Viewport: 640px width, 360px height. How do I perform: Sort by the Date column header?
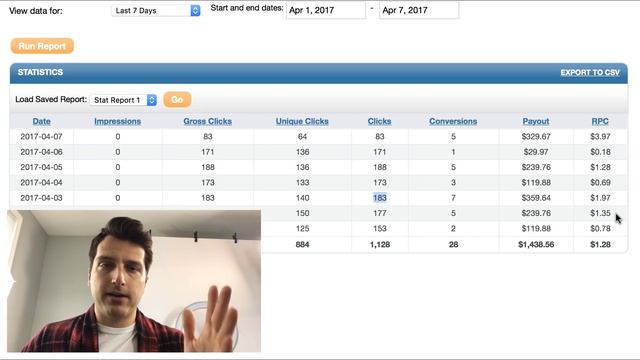point(42,121)
